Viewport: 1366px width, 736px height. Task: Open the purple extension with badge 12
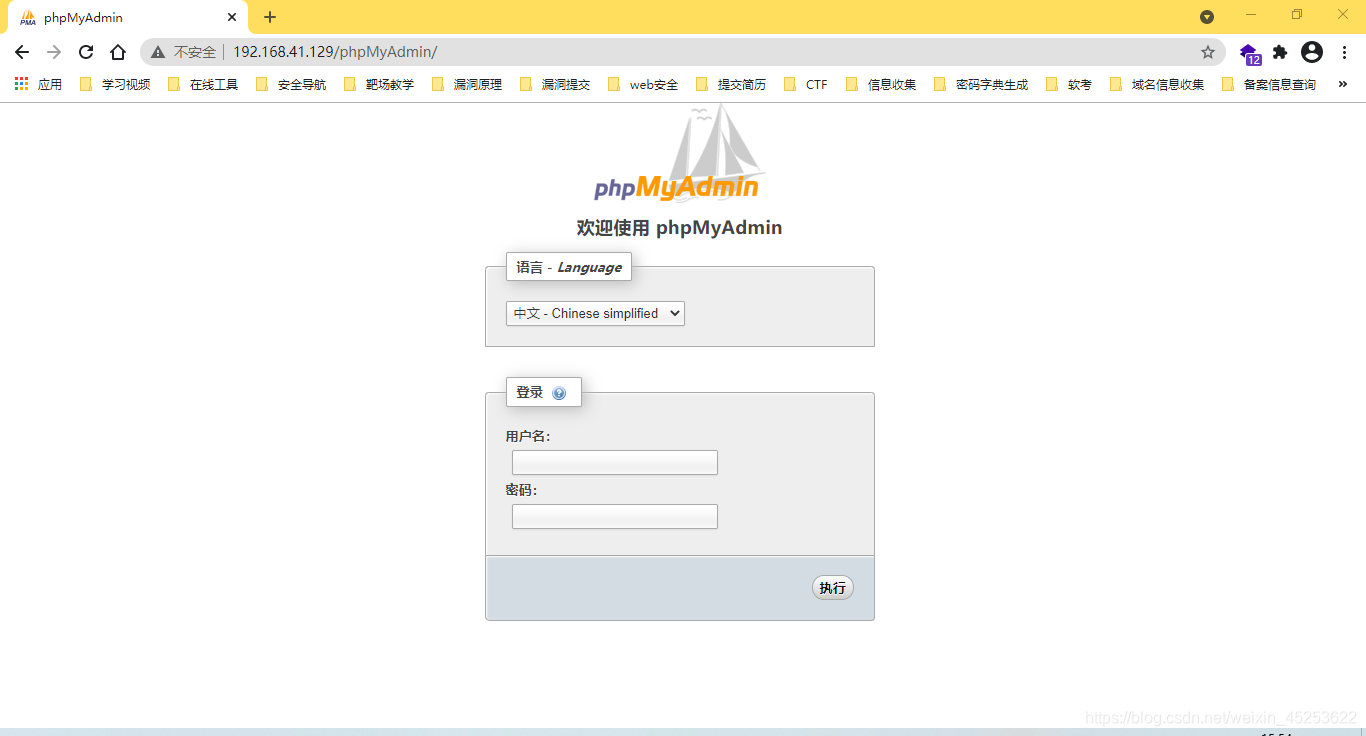point(1250,53)
